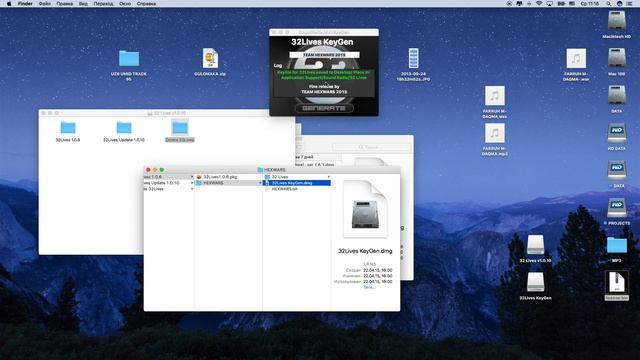Open the Apple menu

(9, 4)
